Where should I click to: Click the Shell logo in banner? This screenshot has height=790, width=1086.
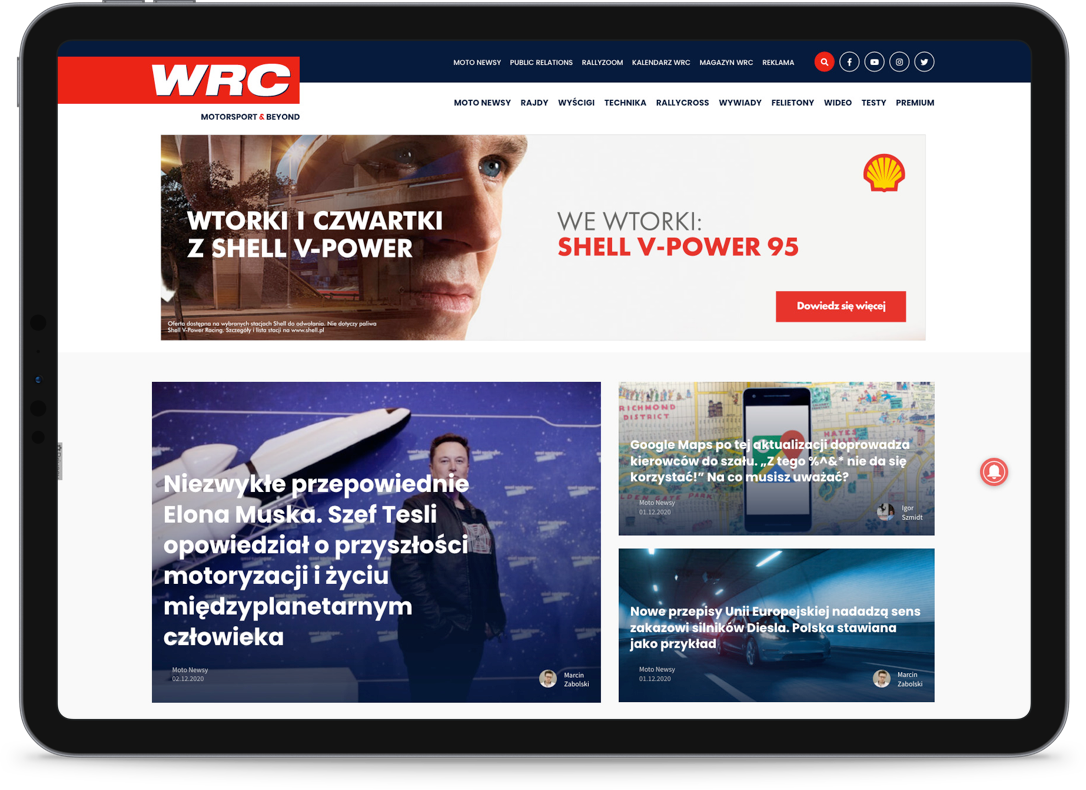tap(884, 173)
